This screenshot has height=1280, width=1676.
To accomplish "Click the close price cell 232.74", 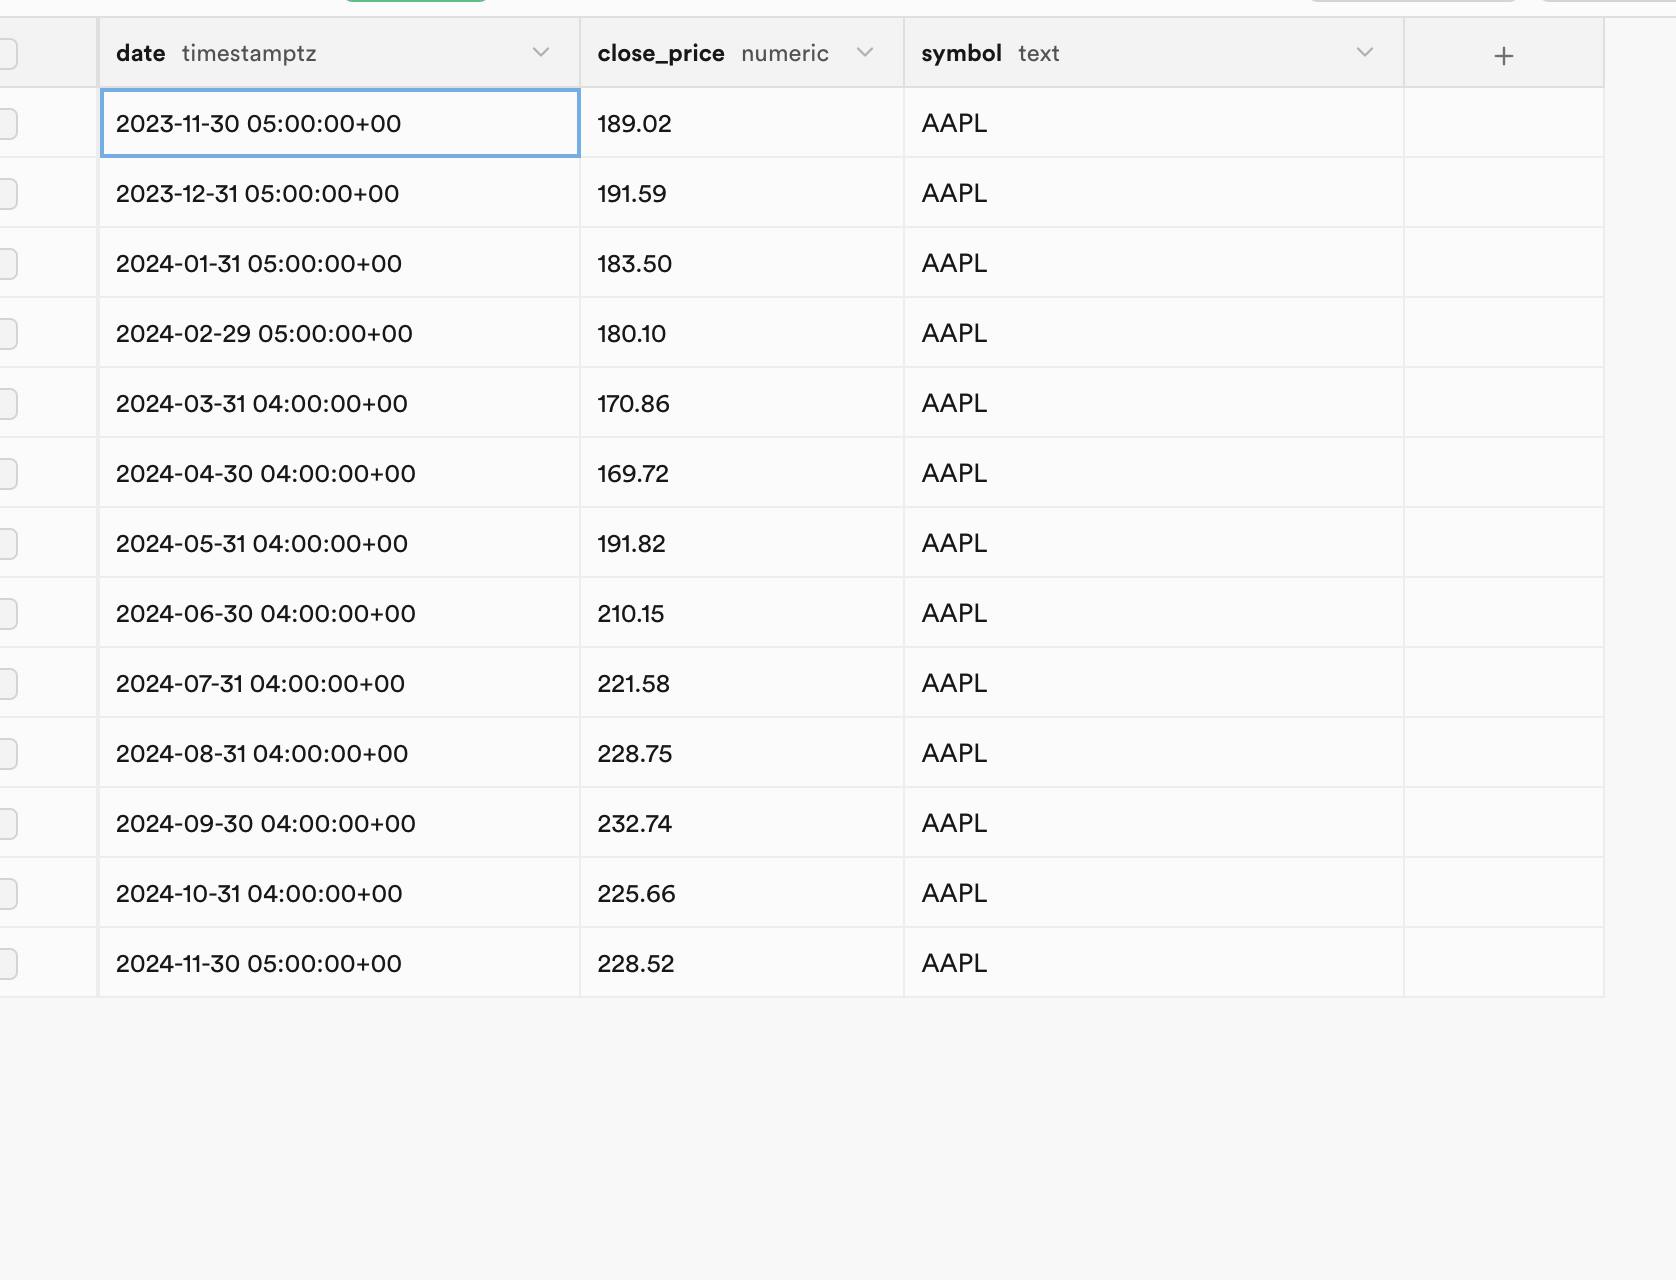I will pos(740,823).
